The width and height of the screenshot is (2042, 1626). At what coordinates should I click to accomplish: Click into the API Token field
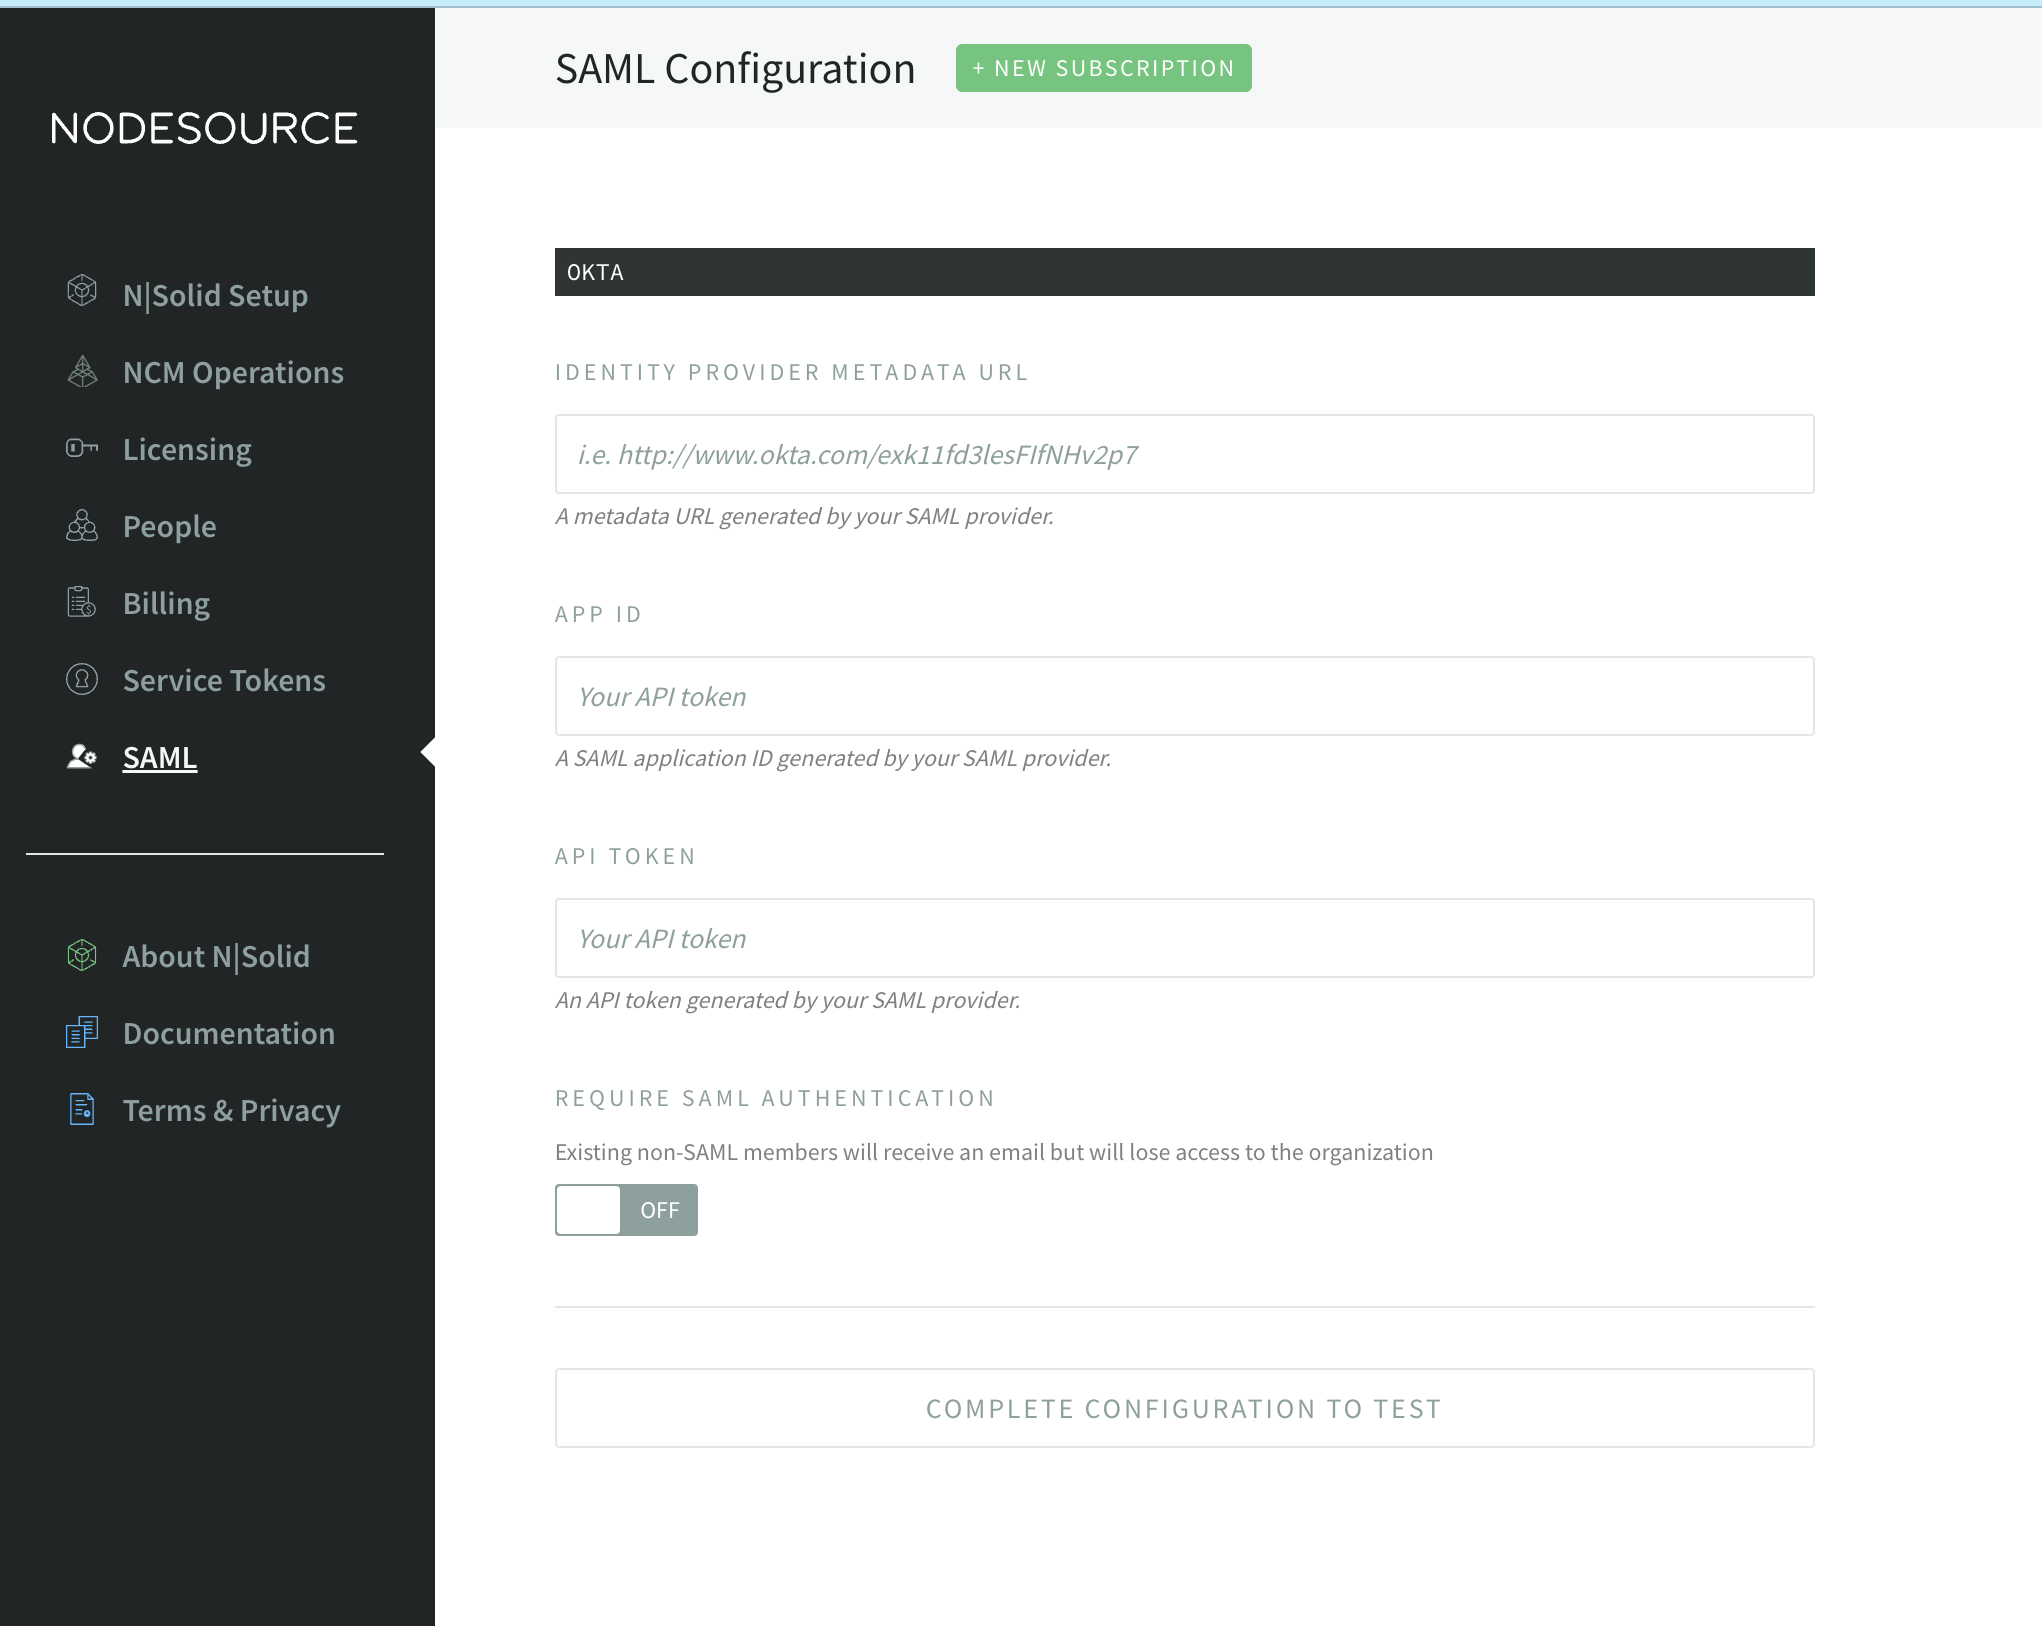click(1184, 938)
